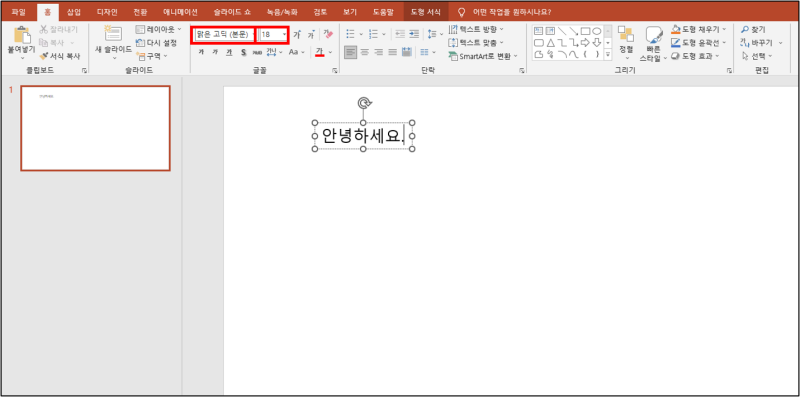The width and height of the screenshot is (800, 397).
Task: Toggle italic formatting
Action: pyautogui.click(x=215, y=52)
